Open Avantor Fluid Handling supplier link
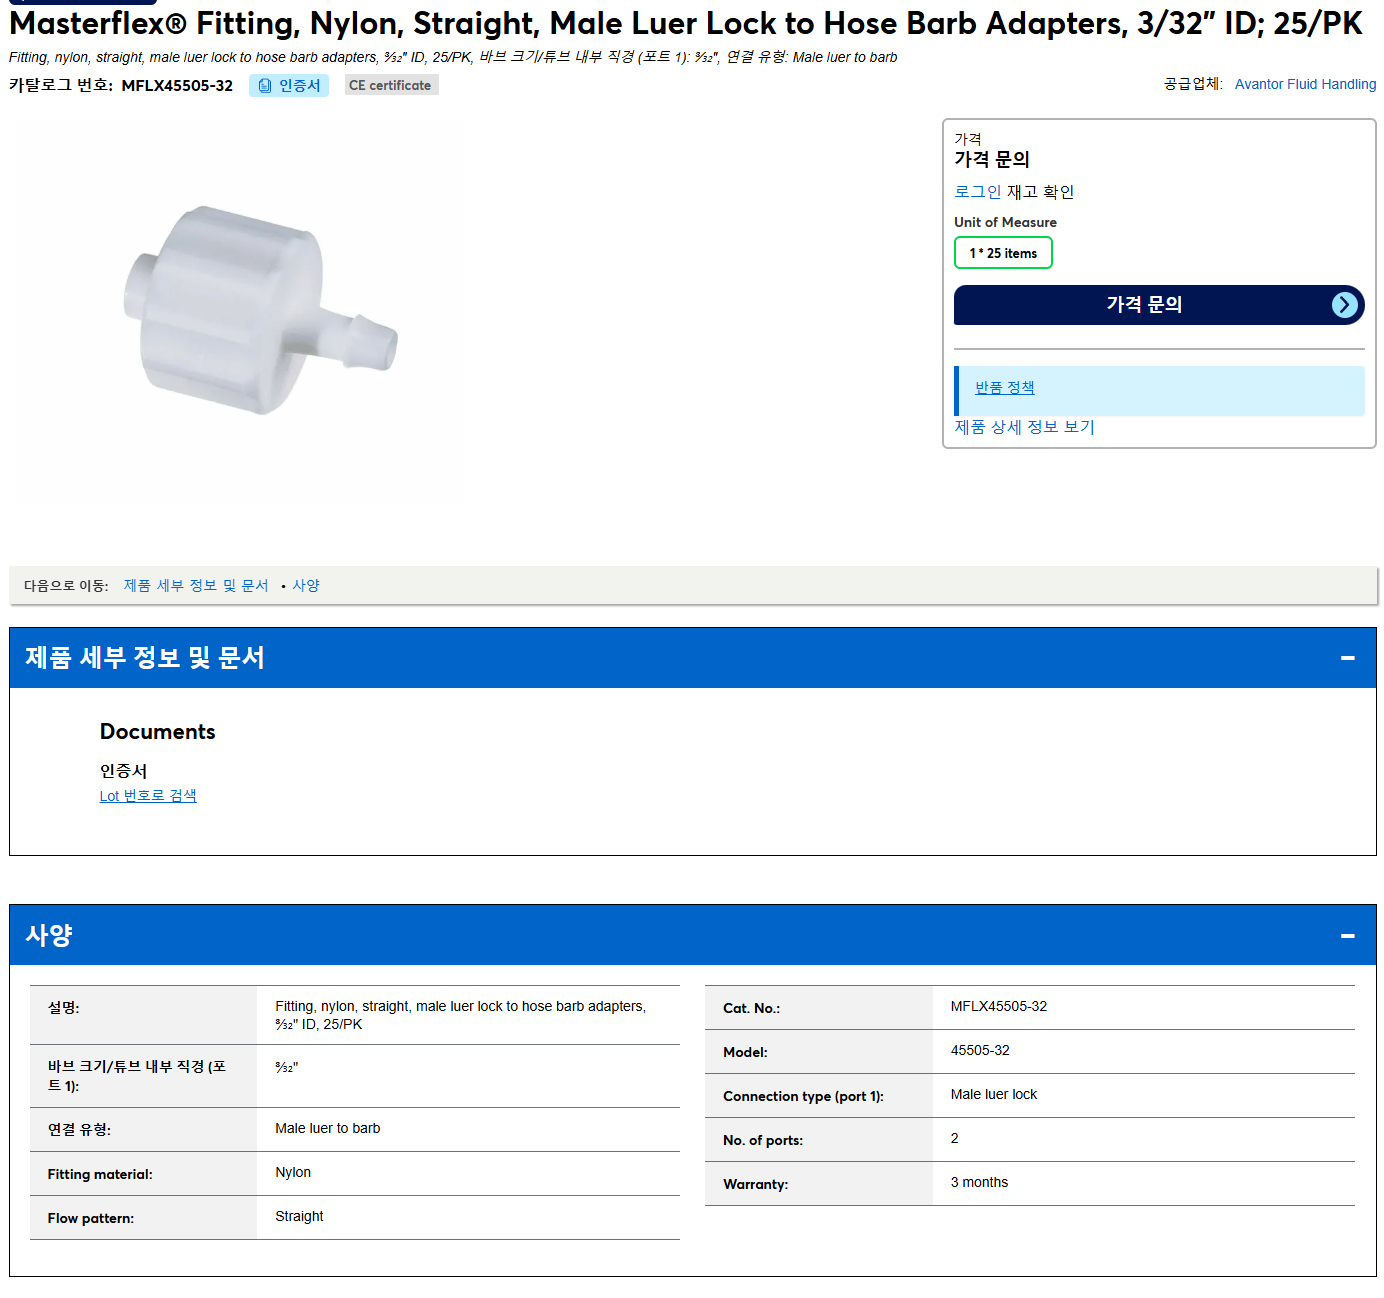Image resolution: width=1384 pixels, height=1298 pixels. [1305, 84]
